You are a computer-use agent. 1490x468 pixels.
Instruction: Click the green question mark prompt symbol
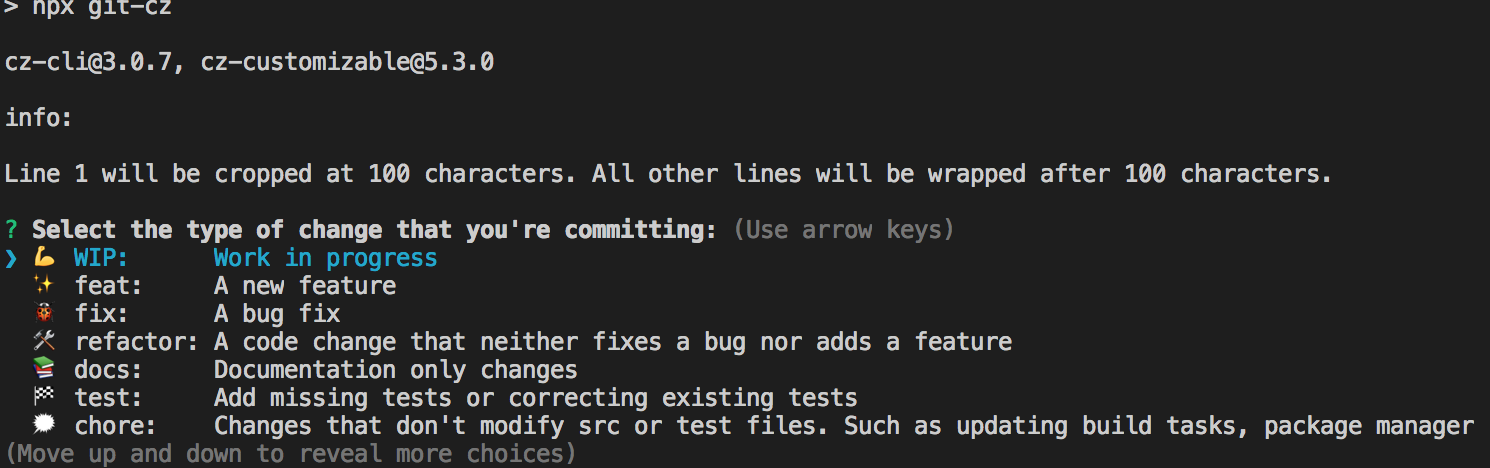(x=11, y=230)
